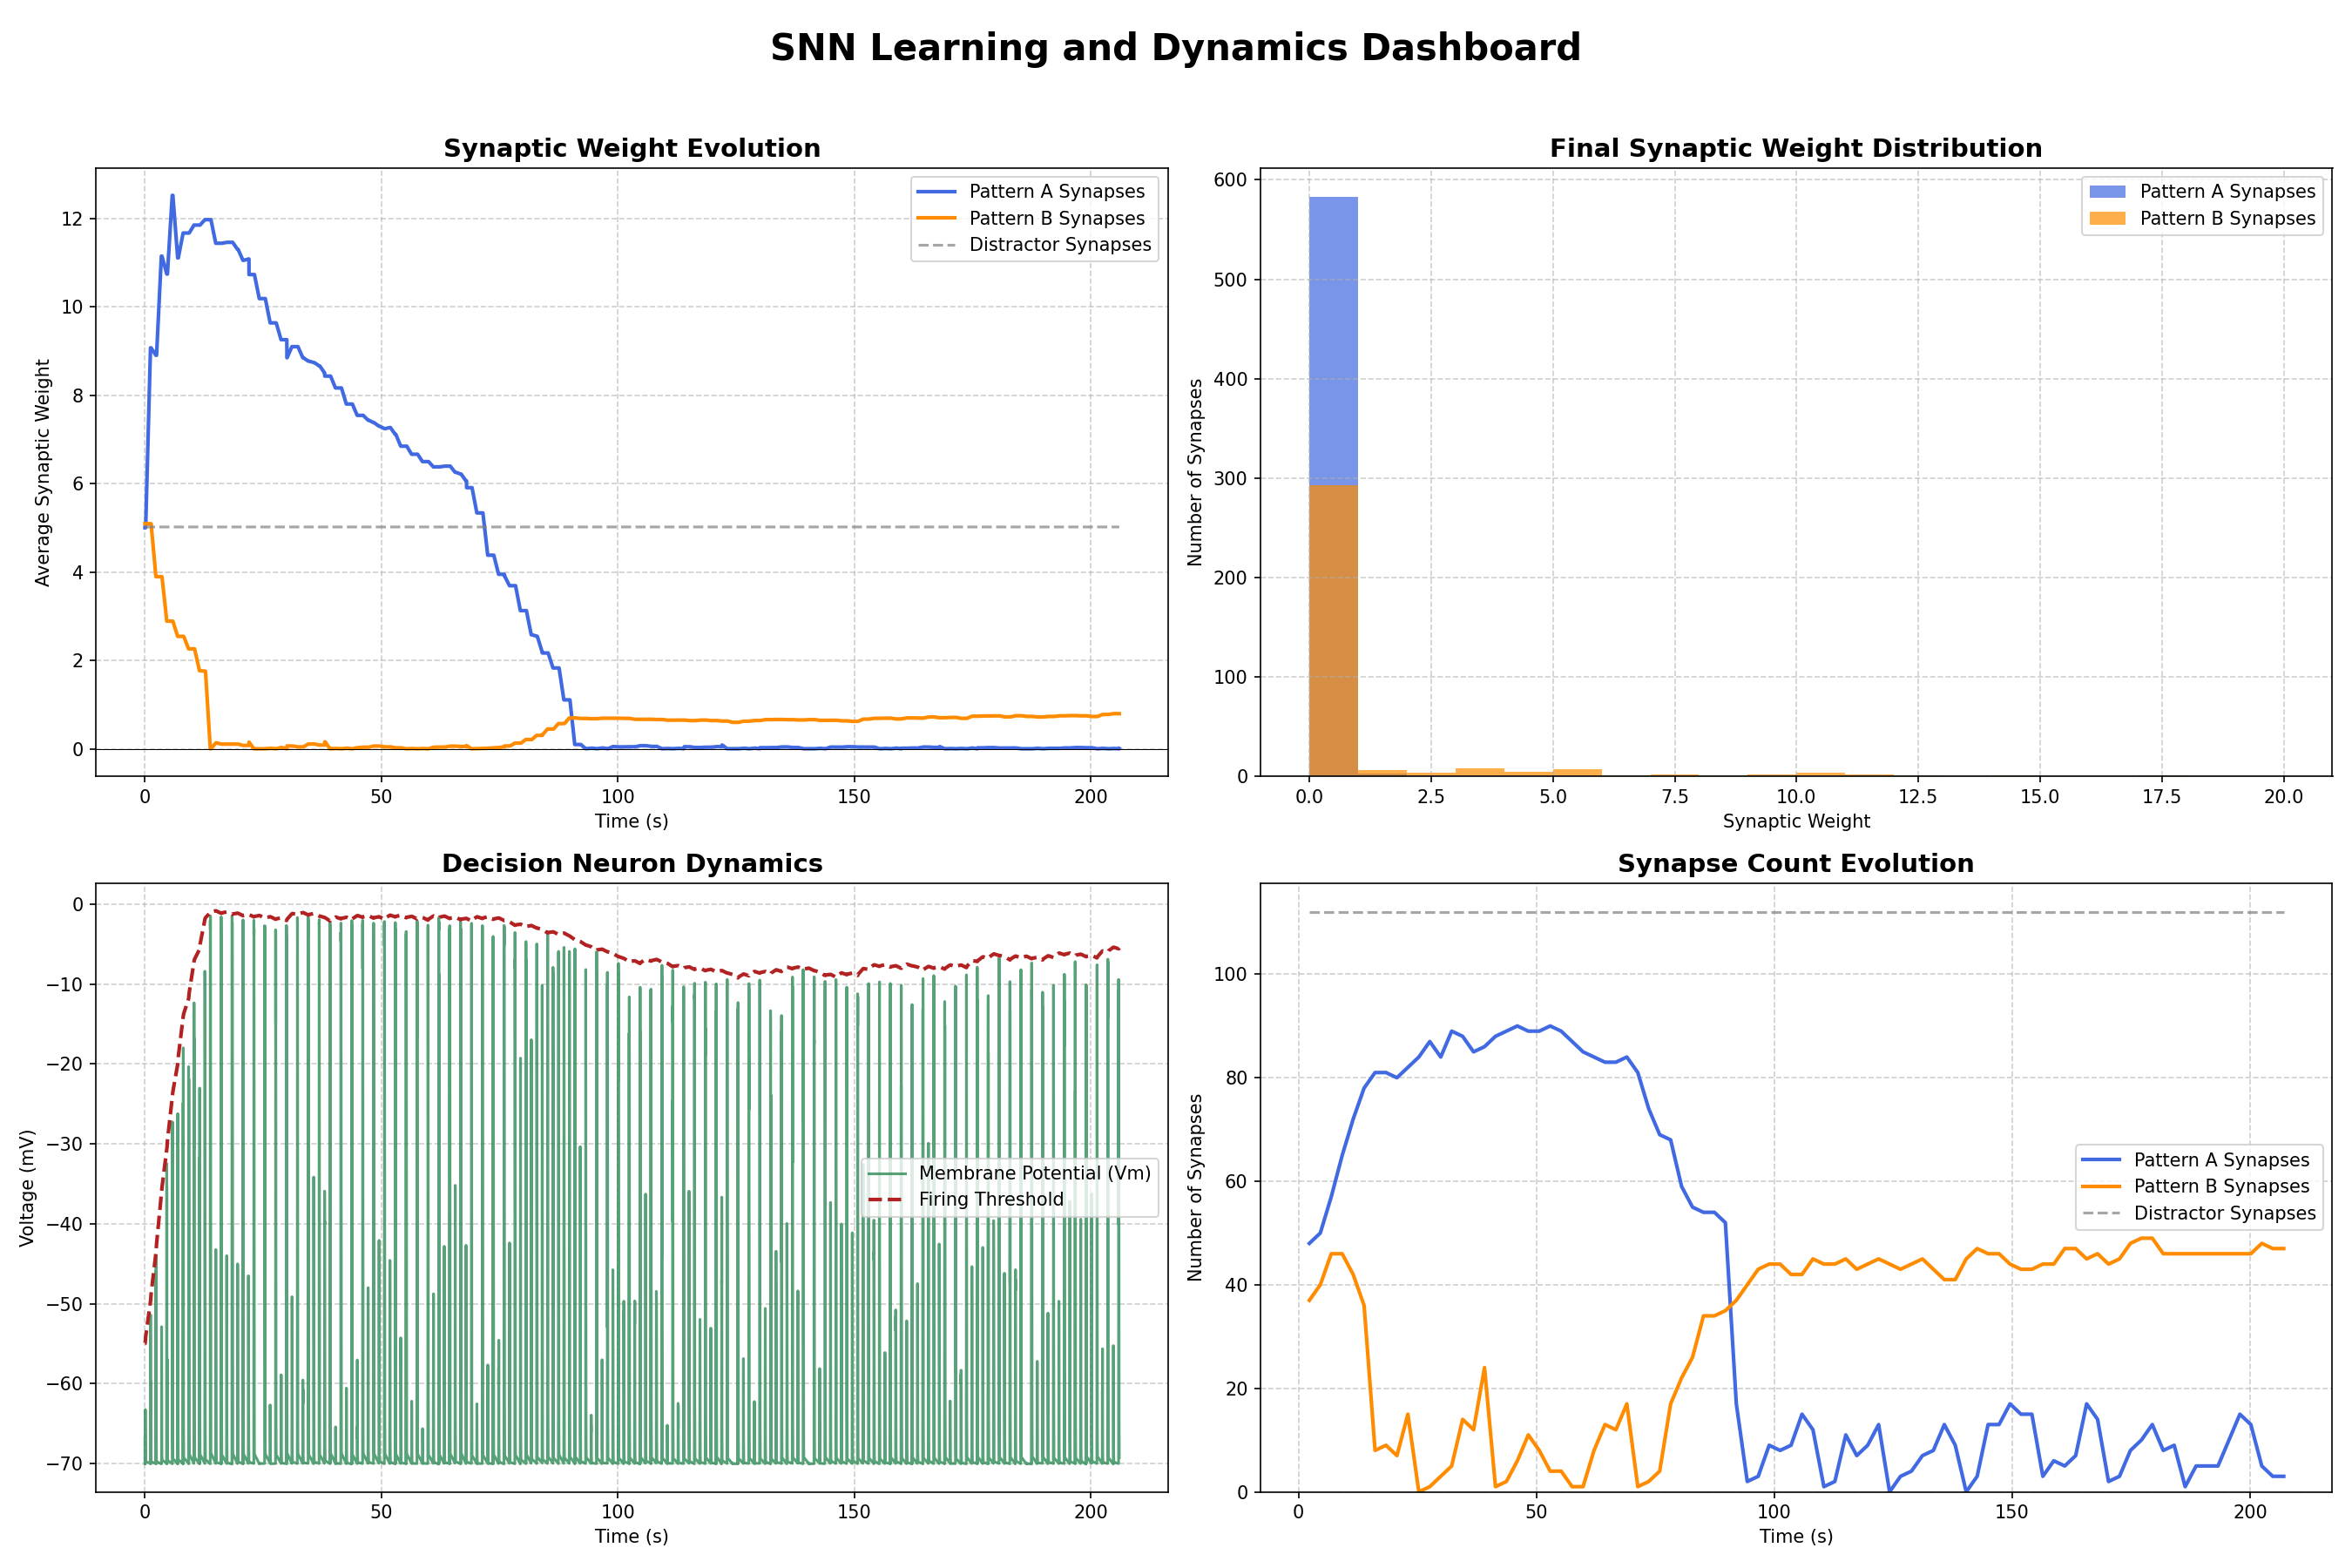Viewport: 2352px width, 1568px height.
Task: Click the Synapse Count Evolution title
Action: click(x=1795, y=863)
